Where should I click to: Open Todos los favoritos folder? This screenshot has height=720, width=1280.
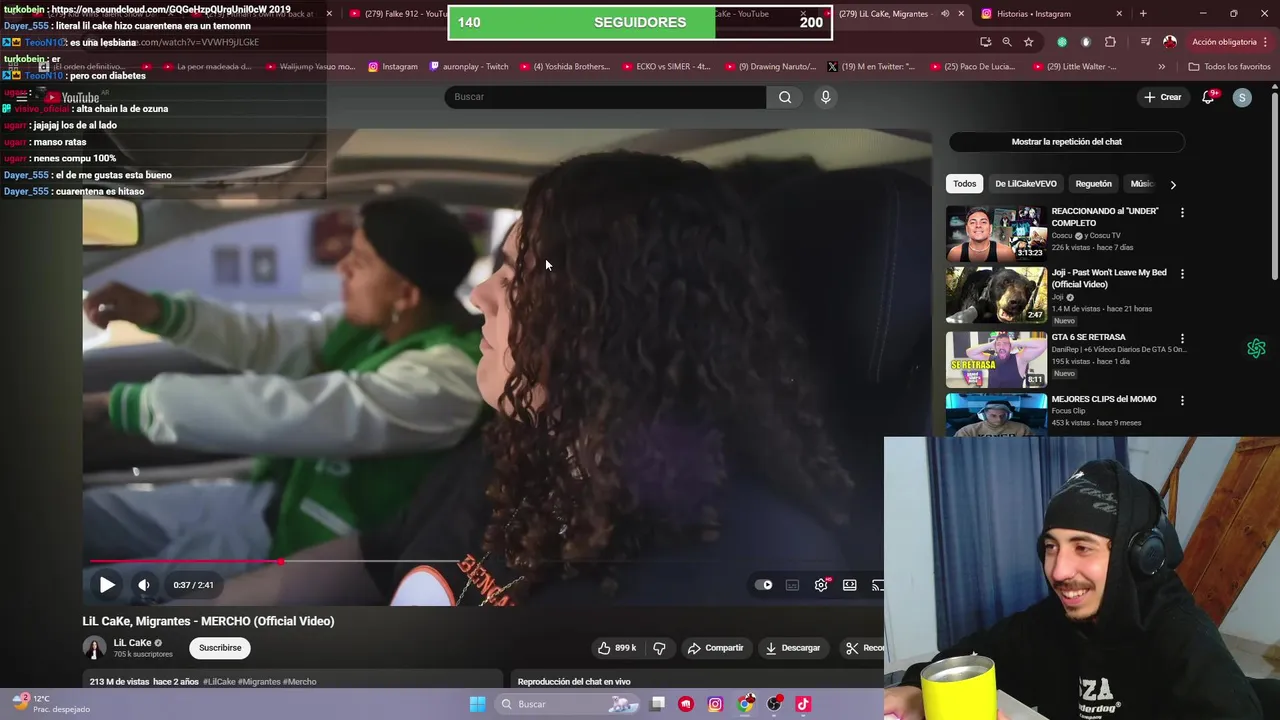coord(1229,67)
